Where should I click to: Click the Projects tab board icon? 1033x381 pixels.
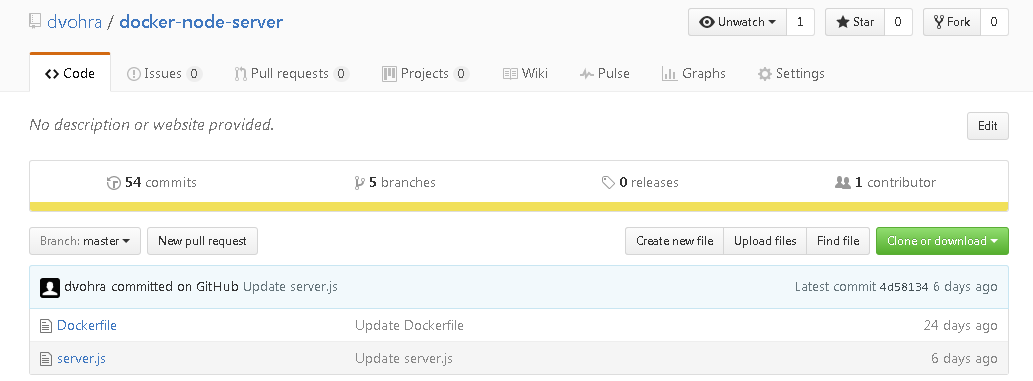pos(389,74)
